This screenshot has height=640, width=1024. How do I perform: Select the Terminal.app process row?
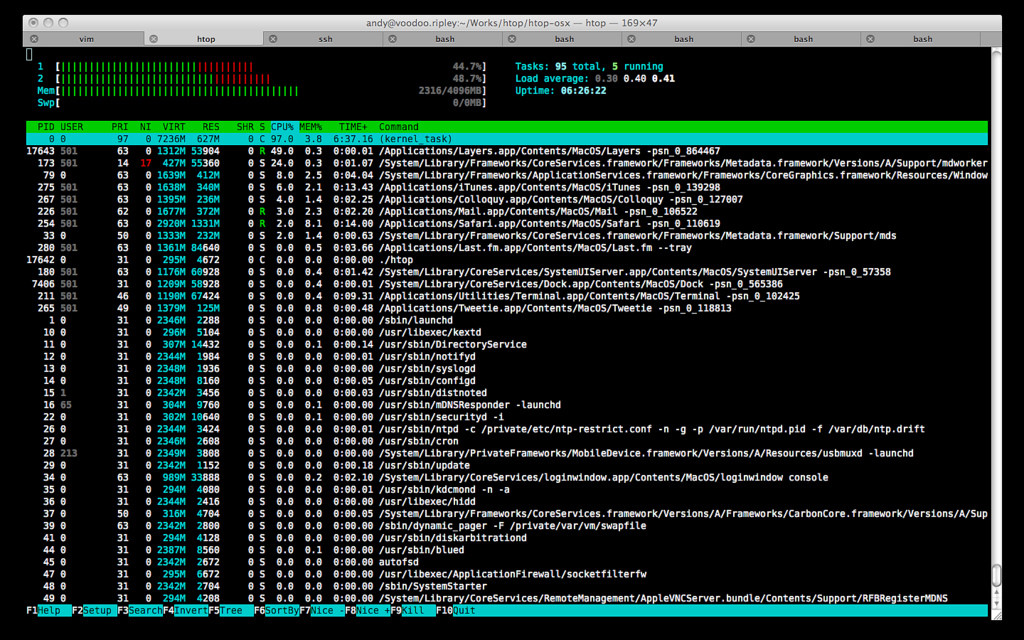click(x=507, y=296)
